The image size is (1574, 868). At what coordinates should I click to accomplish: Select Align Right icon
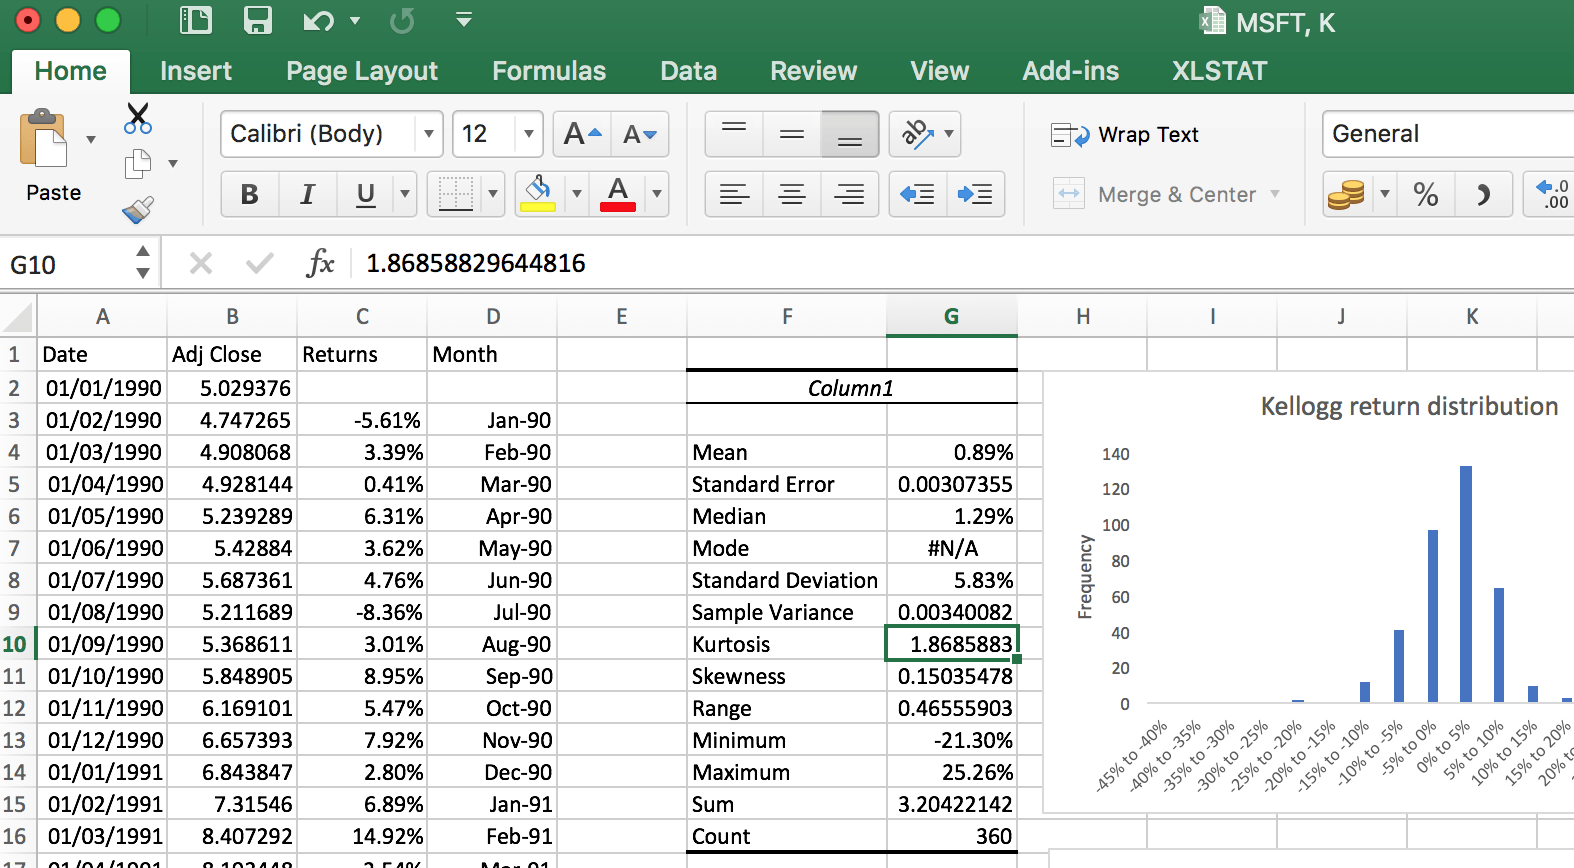point(850,194)
